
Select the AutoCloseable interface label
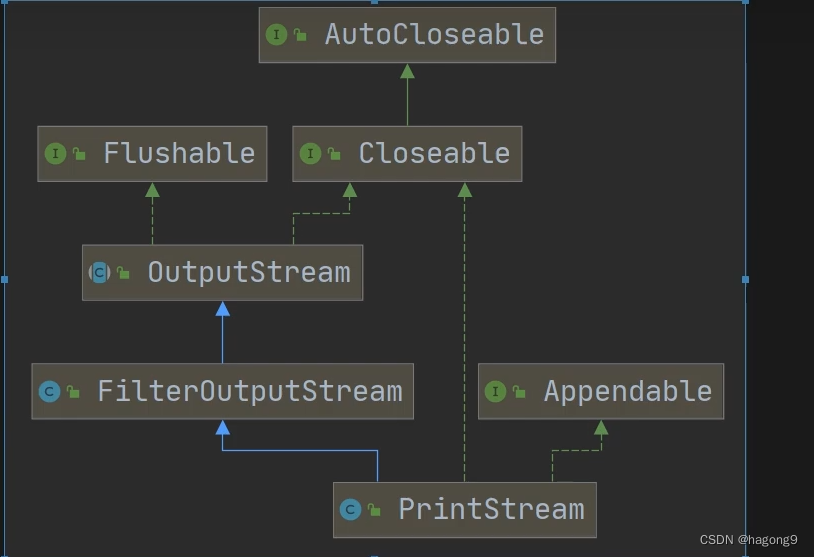coord(434,35)
